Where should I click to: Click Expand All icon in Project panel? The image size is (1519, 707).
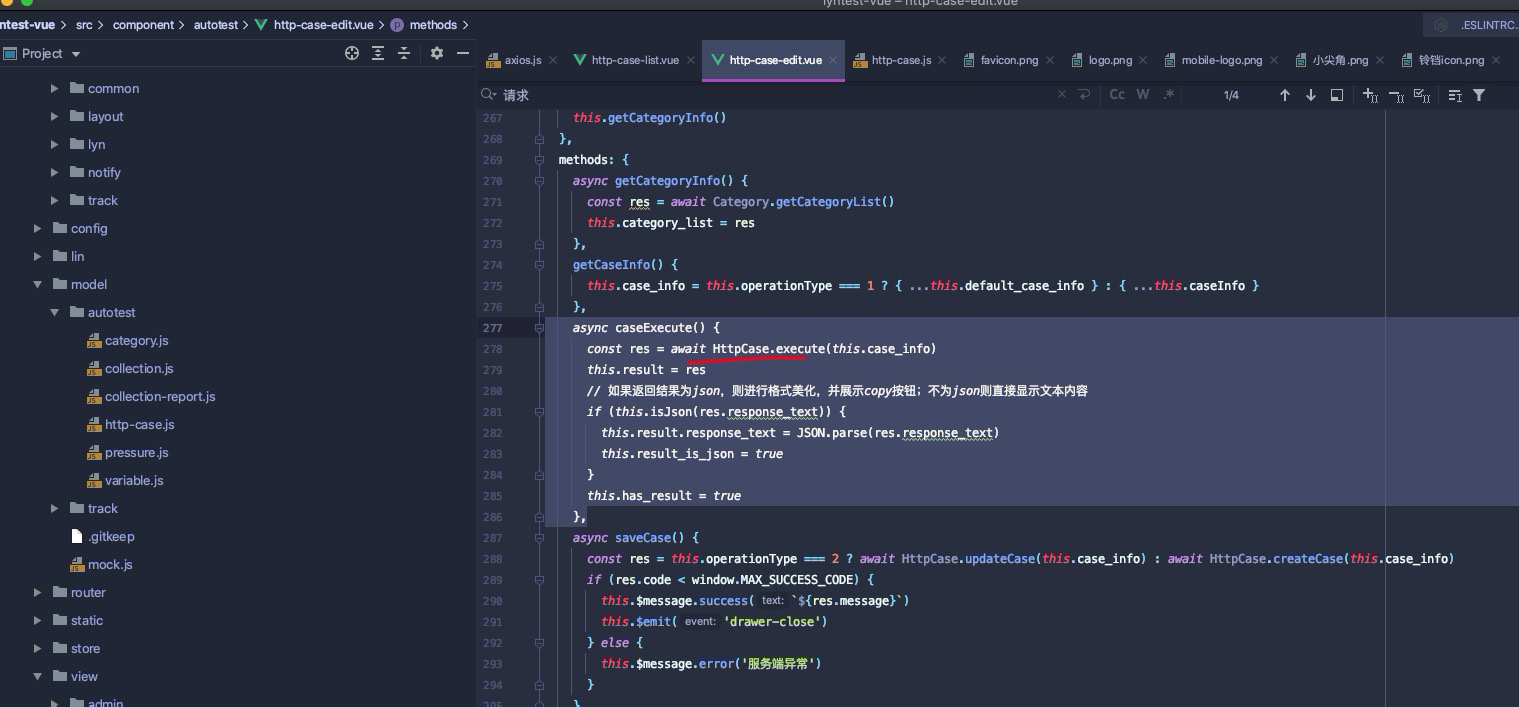[x=378, y=53]
